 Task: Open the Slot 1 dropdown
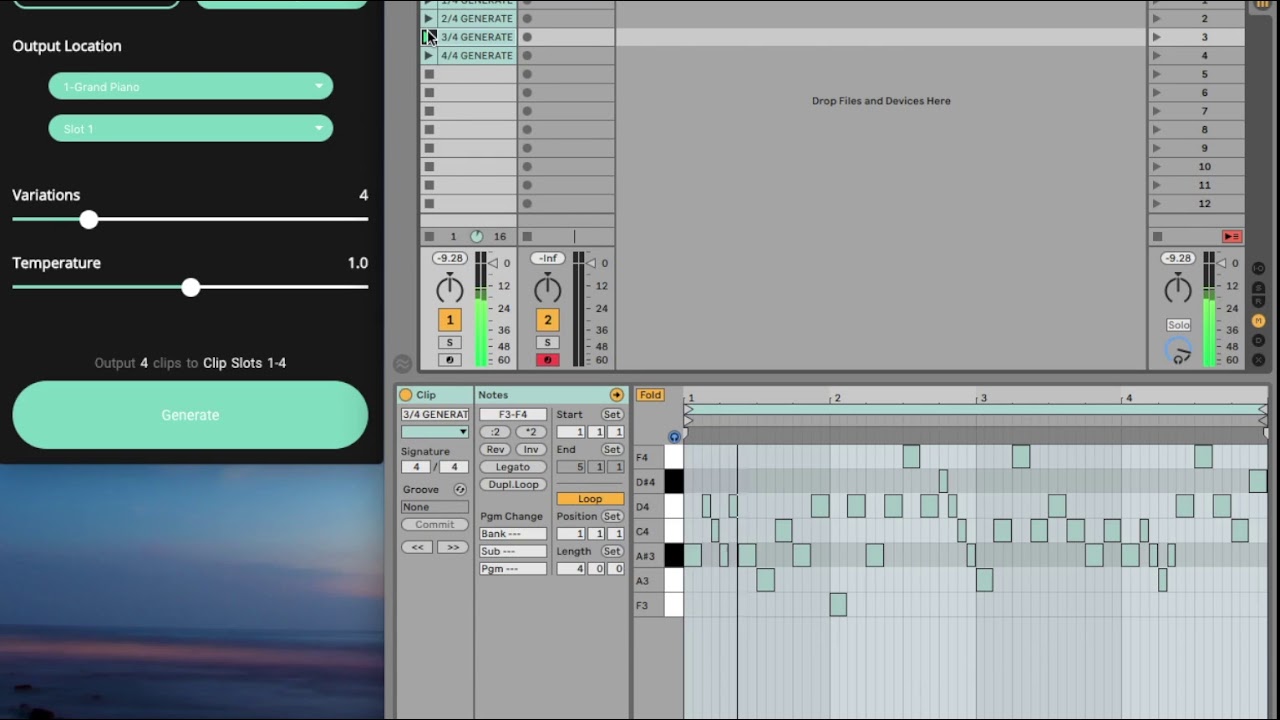pyautogui.click(x=190, y=128)
